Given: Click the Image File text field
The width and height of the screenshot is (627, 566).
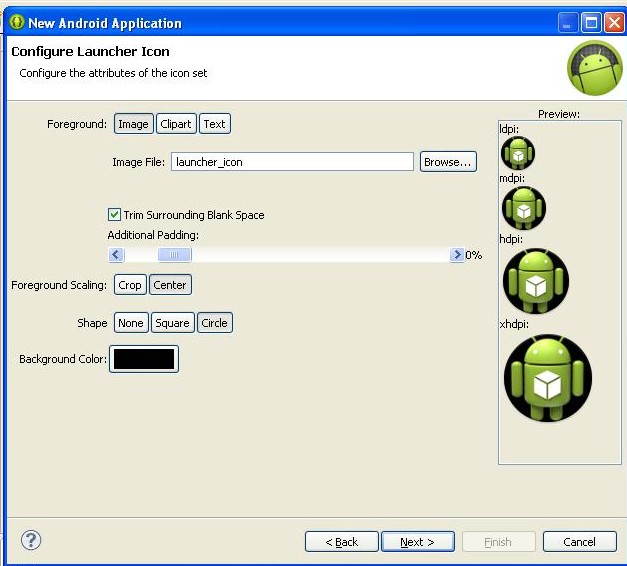Looking at the screenshot, I should (x=292, y=162).
